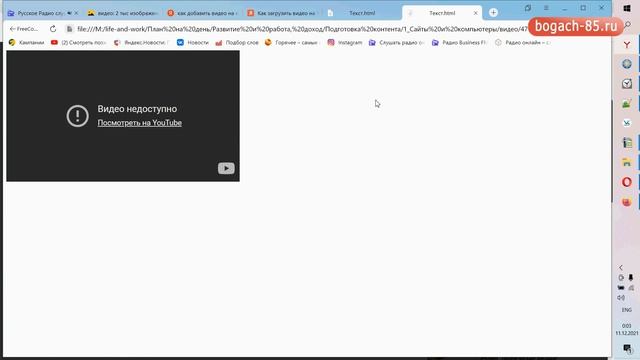Open the round globe app on the taskbar
Viewport: 640px width, 360px height.
point(627,64)
